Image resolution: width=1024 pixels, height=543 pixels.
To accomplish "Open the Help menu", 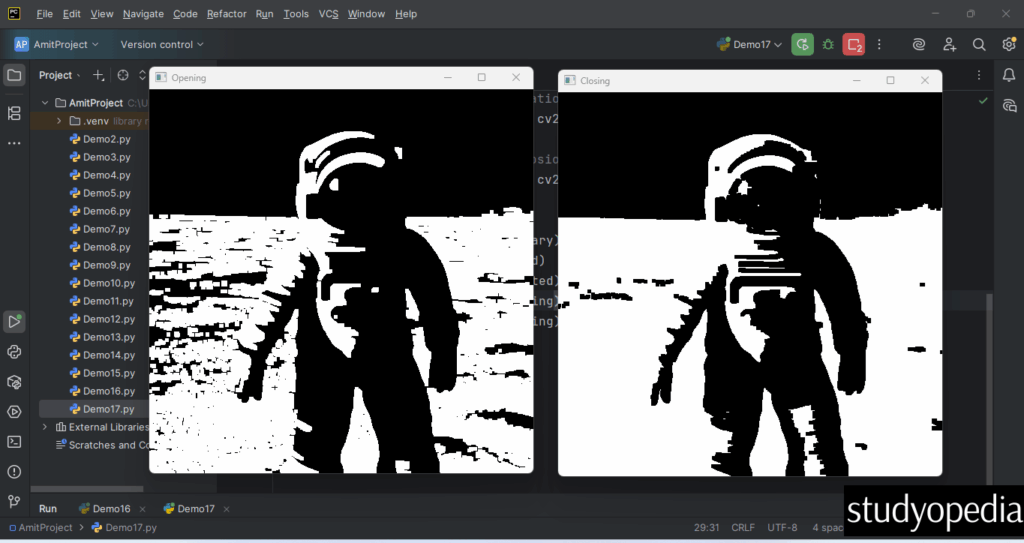I will pyautogui.click(x=406, y=14).
